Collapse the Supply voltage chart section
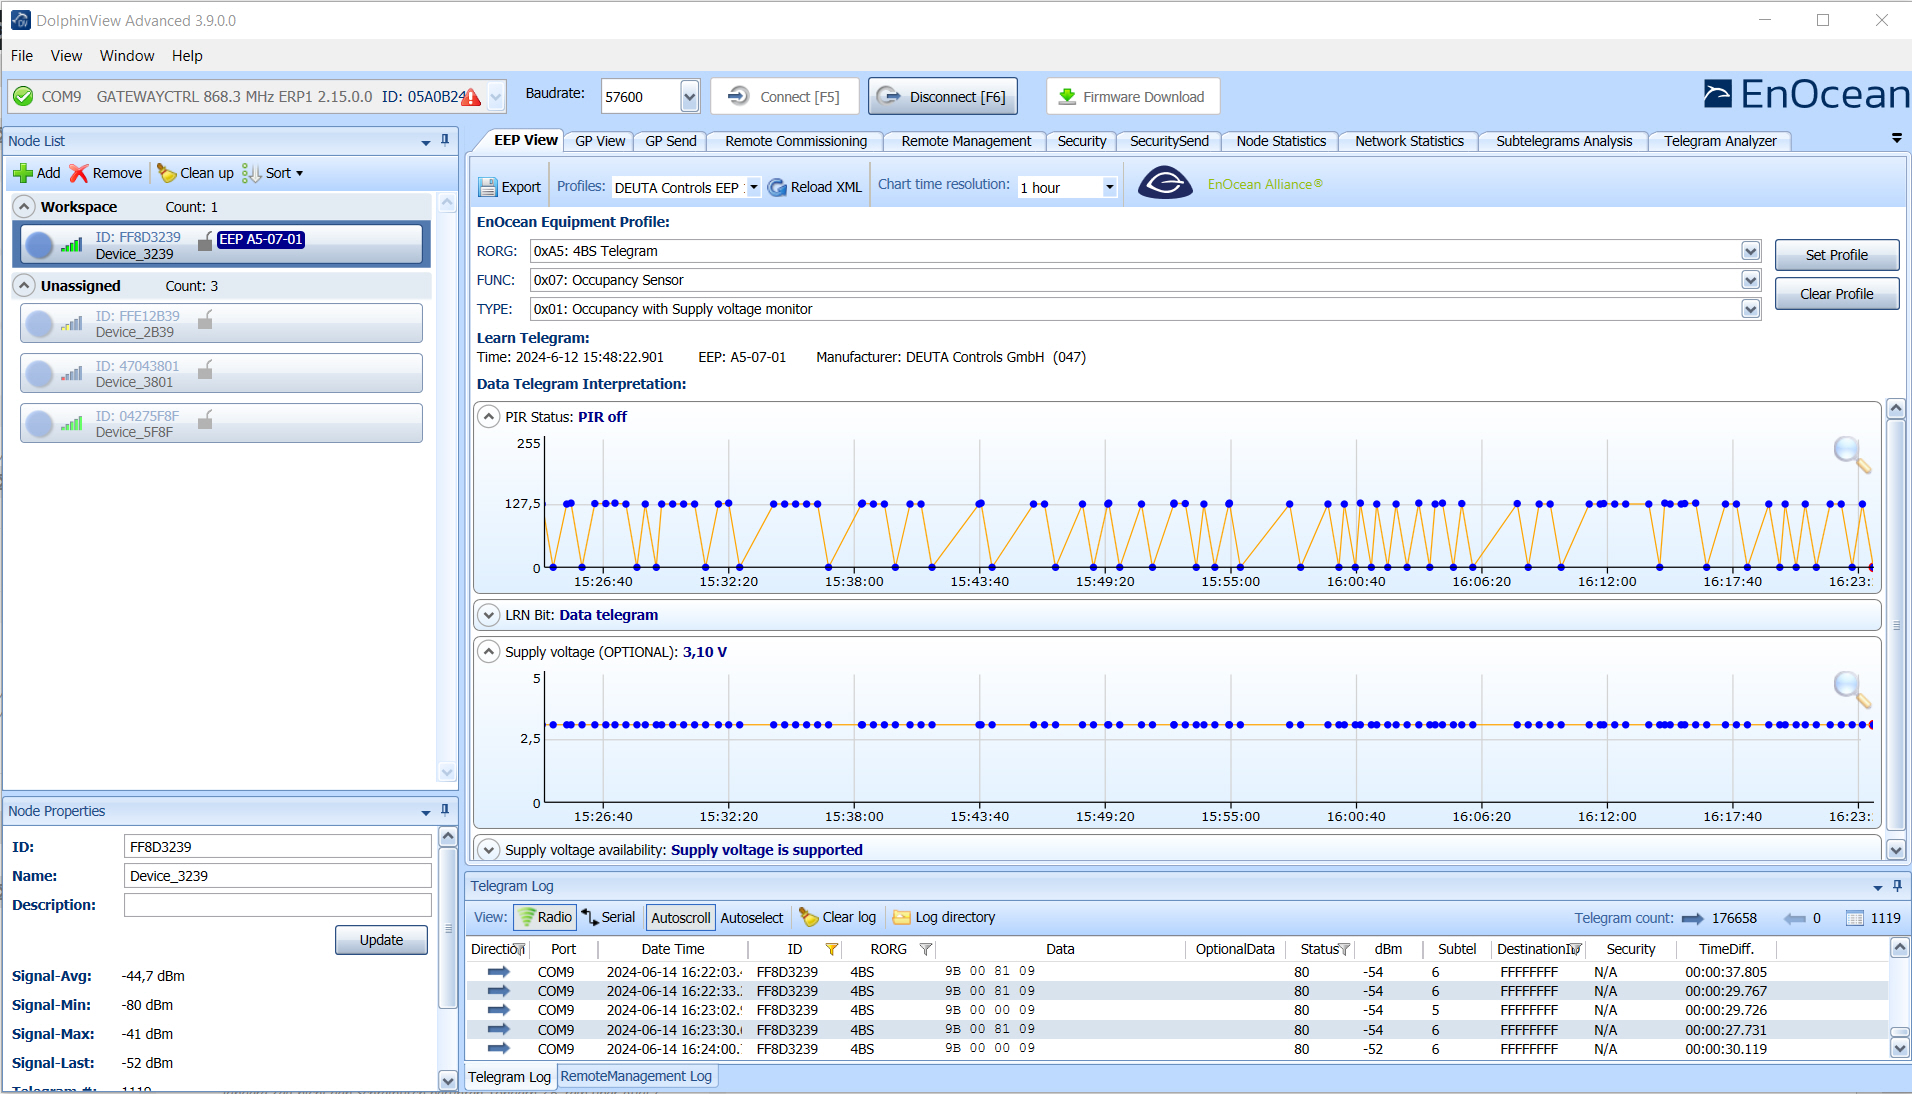 (x=489, y=651)
